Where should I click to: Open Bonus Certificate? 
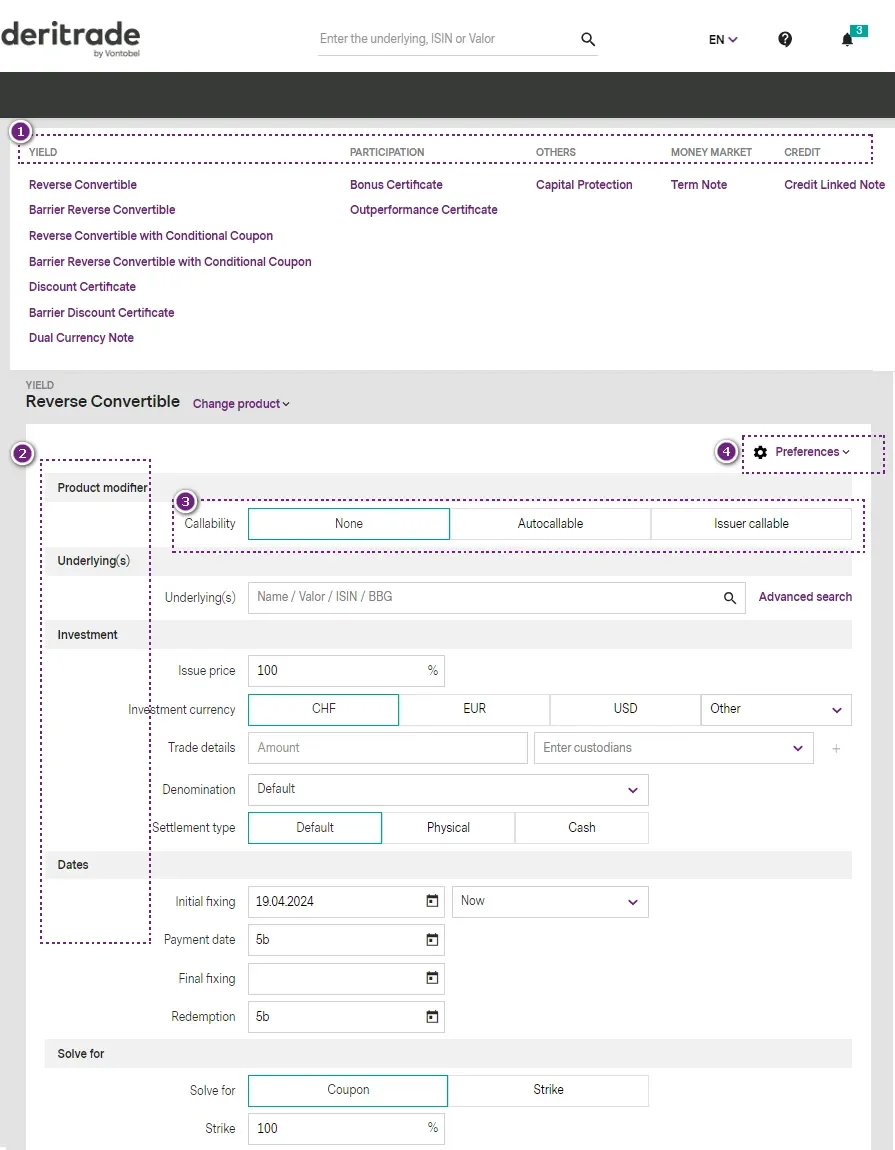tap(396, 185)
